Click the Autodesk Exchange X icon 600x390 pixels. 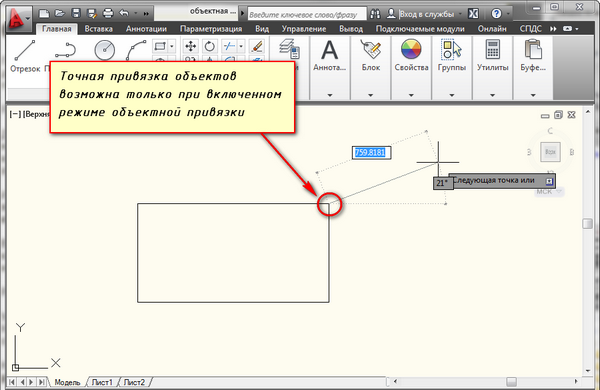tap(473, 14)
